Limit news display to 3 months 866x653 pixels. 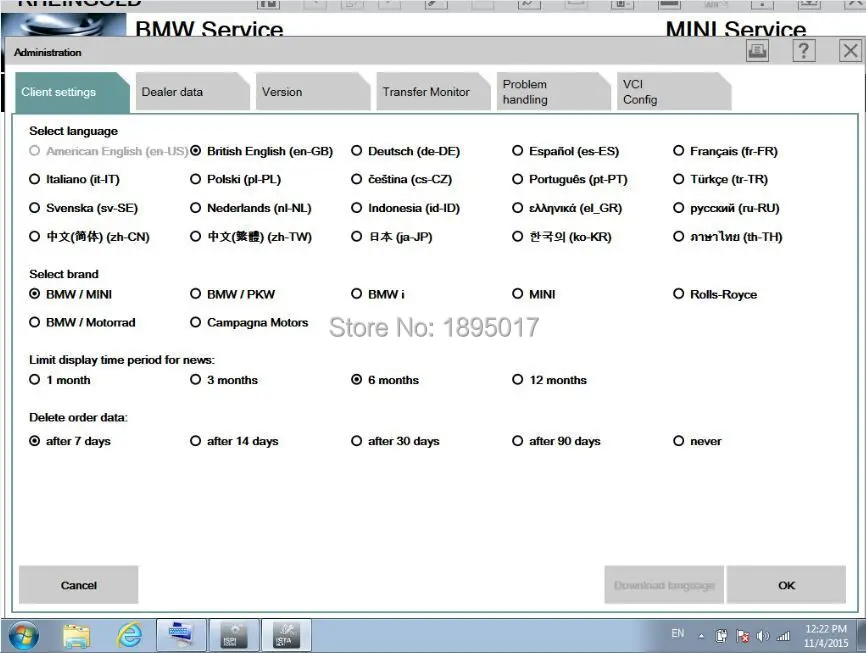tap(224, 380)
